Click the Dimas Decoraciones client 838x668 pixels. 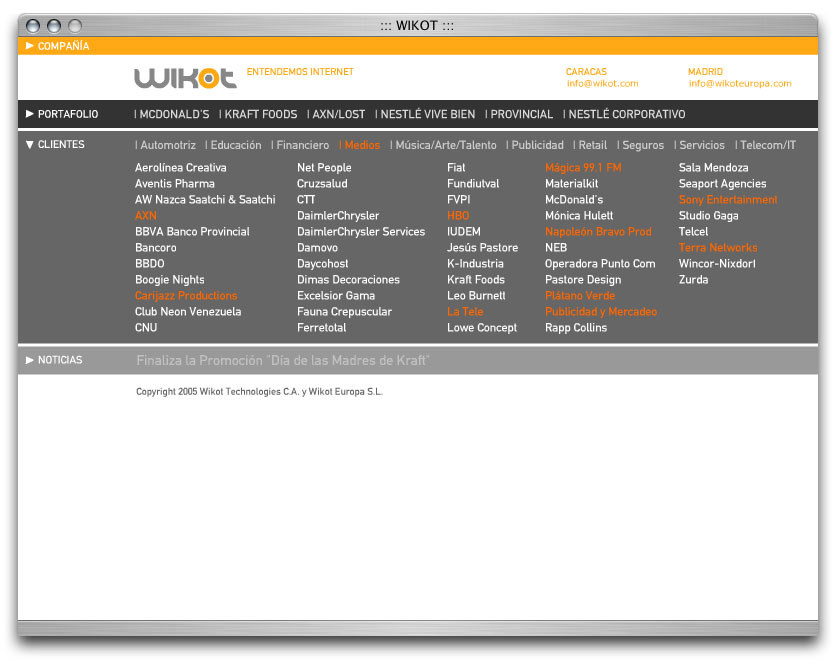pyautogui.click(x=348, y=280)
